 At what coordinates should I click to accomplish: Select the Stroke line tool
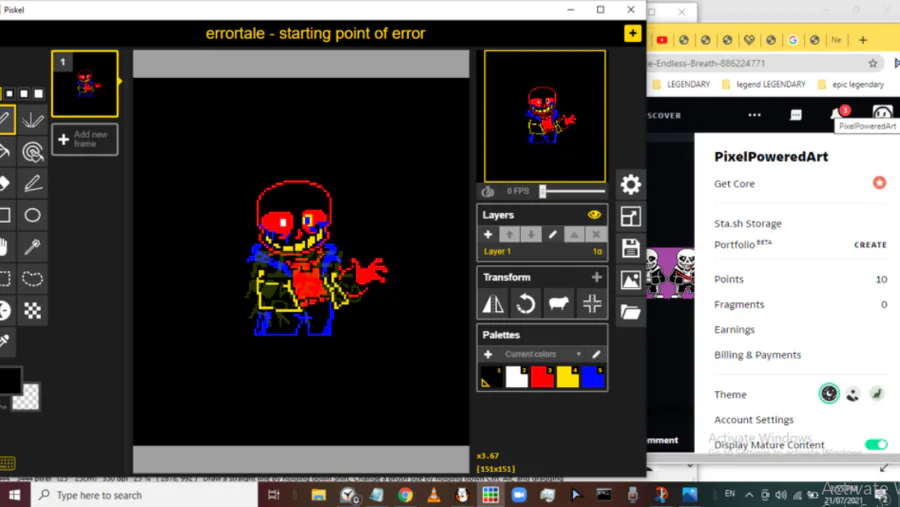pos(32,183)
